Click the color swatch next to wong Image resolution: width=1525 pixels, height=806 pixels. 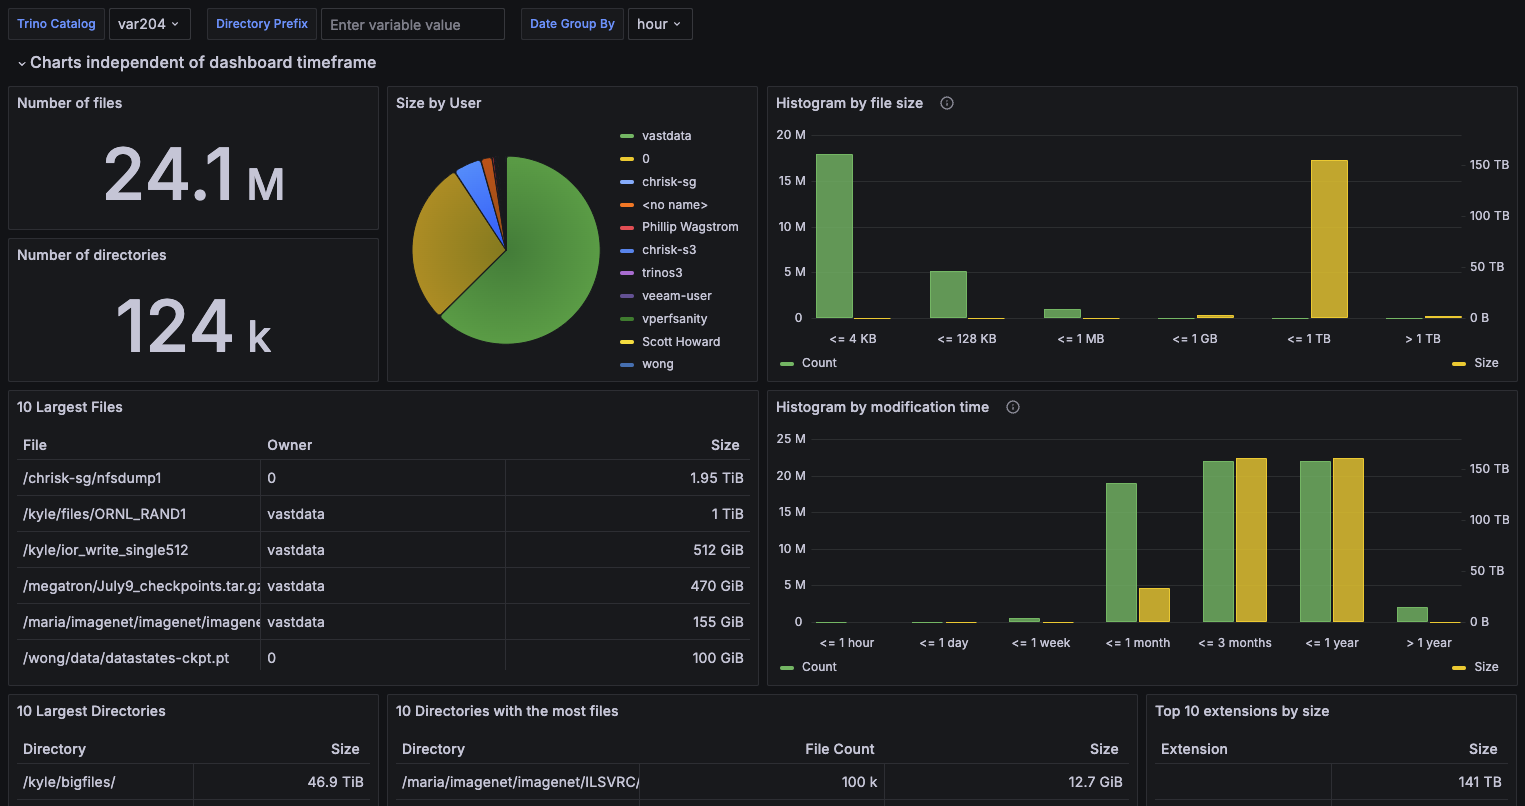(627, 365)
